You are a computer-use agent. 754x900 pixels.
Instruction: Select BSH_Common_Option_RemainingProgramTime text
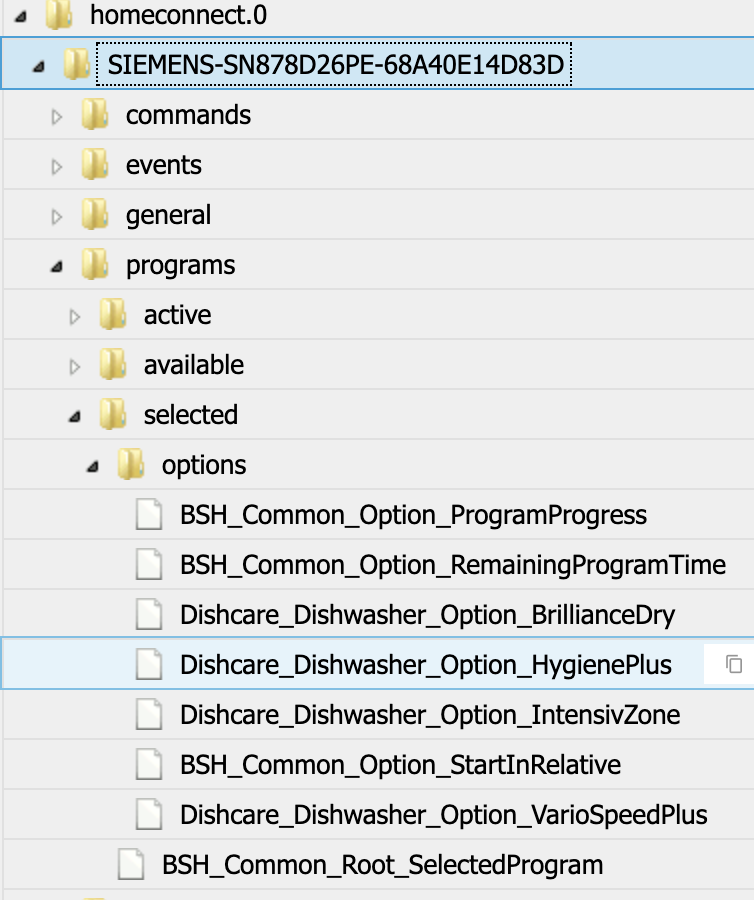coord(453,565)
